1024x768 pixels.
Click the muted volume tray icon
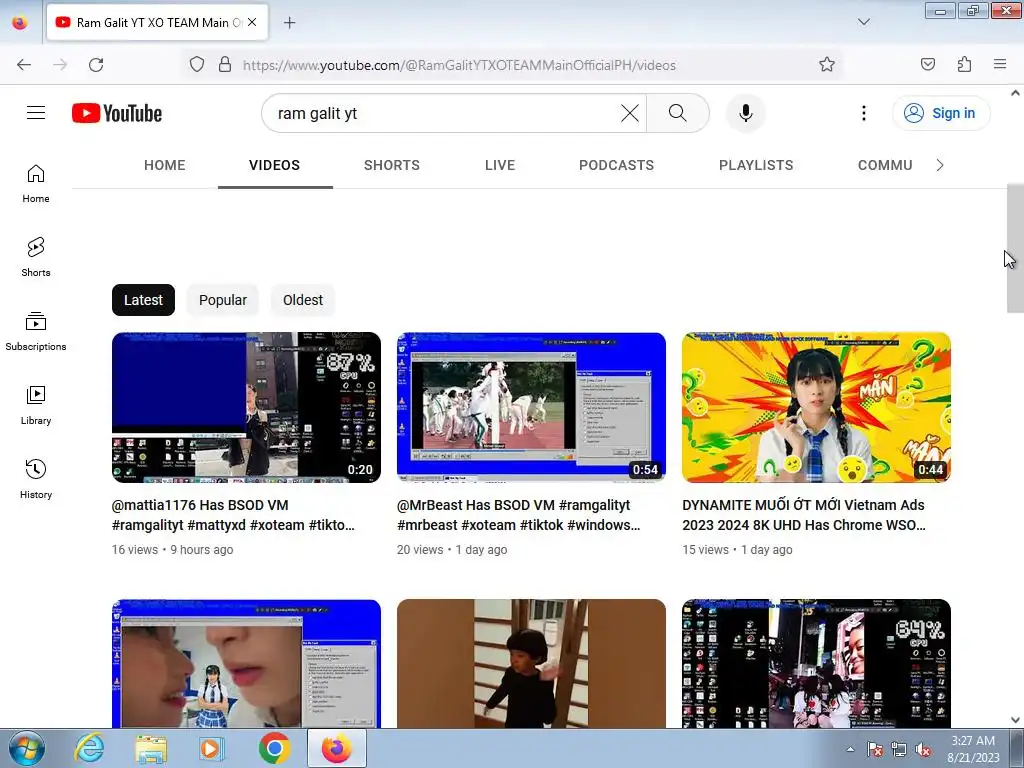point(923,750)
